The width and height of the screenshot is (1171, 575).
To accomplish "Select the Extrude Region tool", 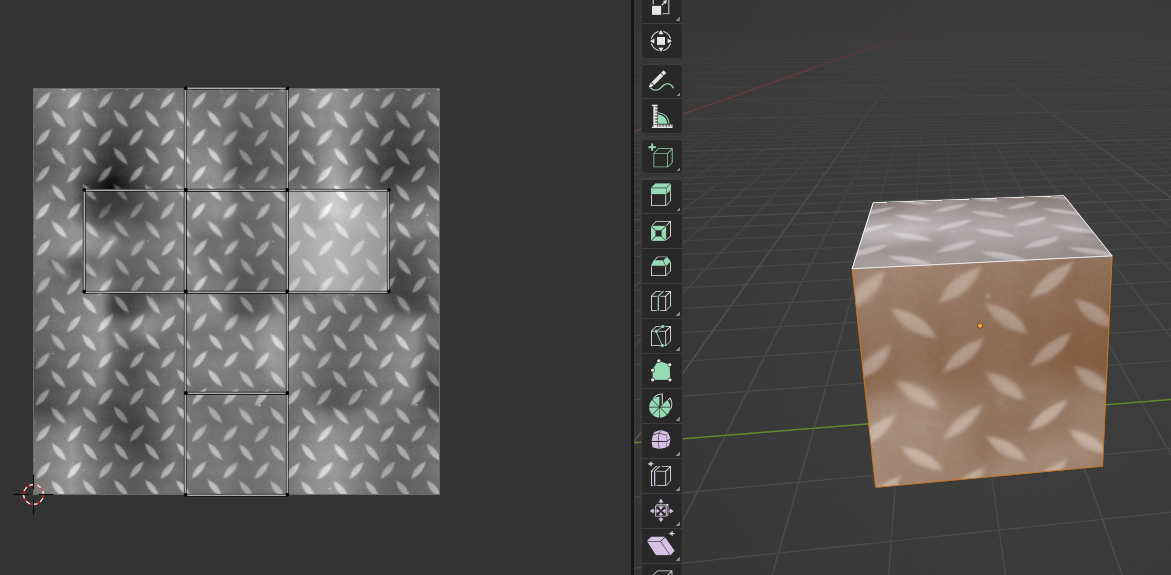I will [662, 196].
